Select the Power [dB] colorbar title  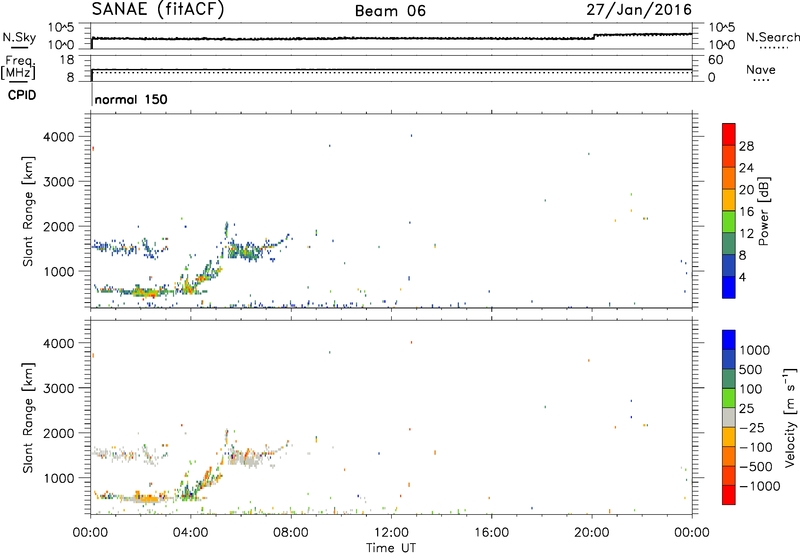(763, 211)
